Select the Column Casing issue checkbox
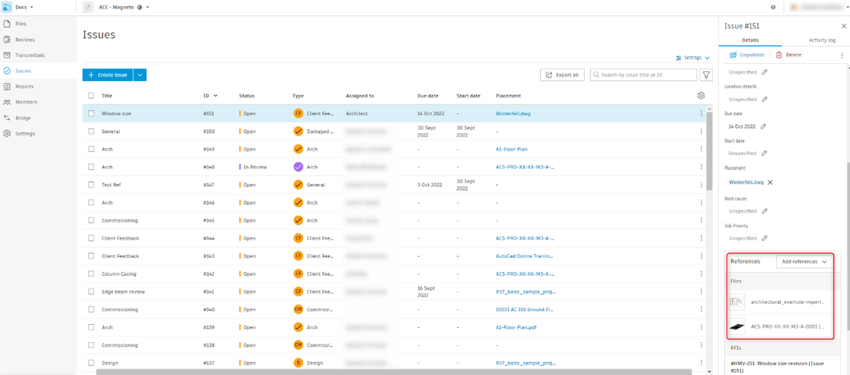 pos(91,274)
